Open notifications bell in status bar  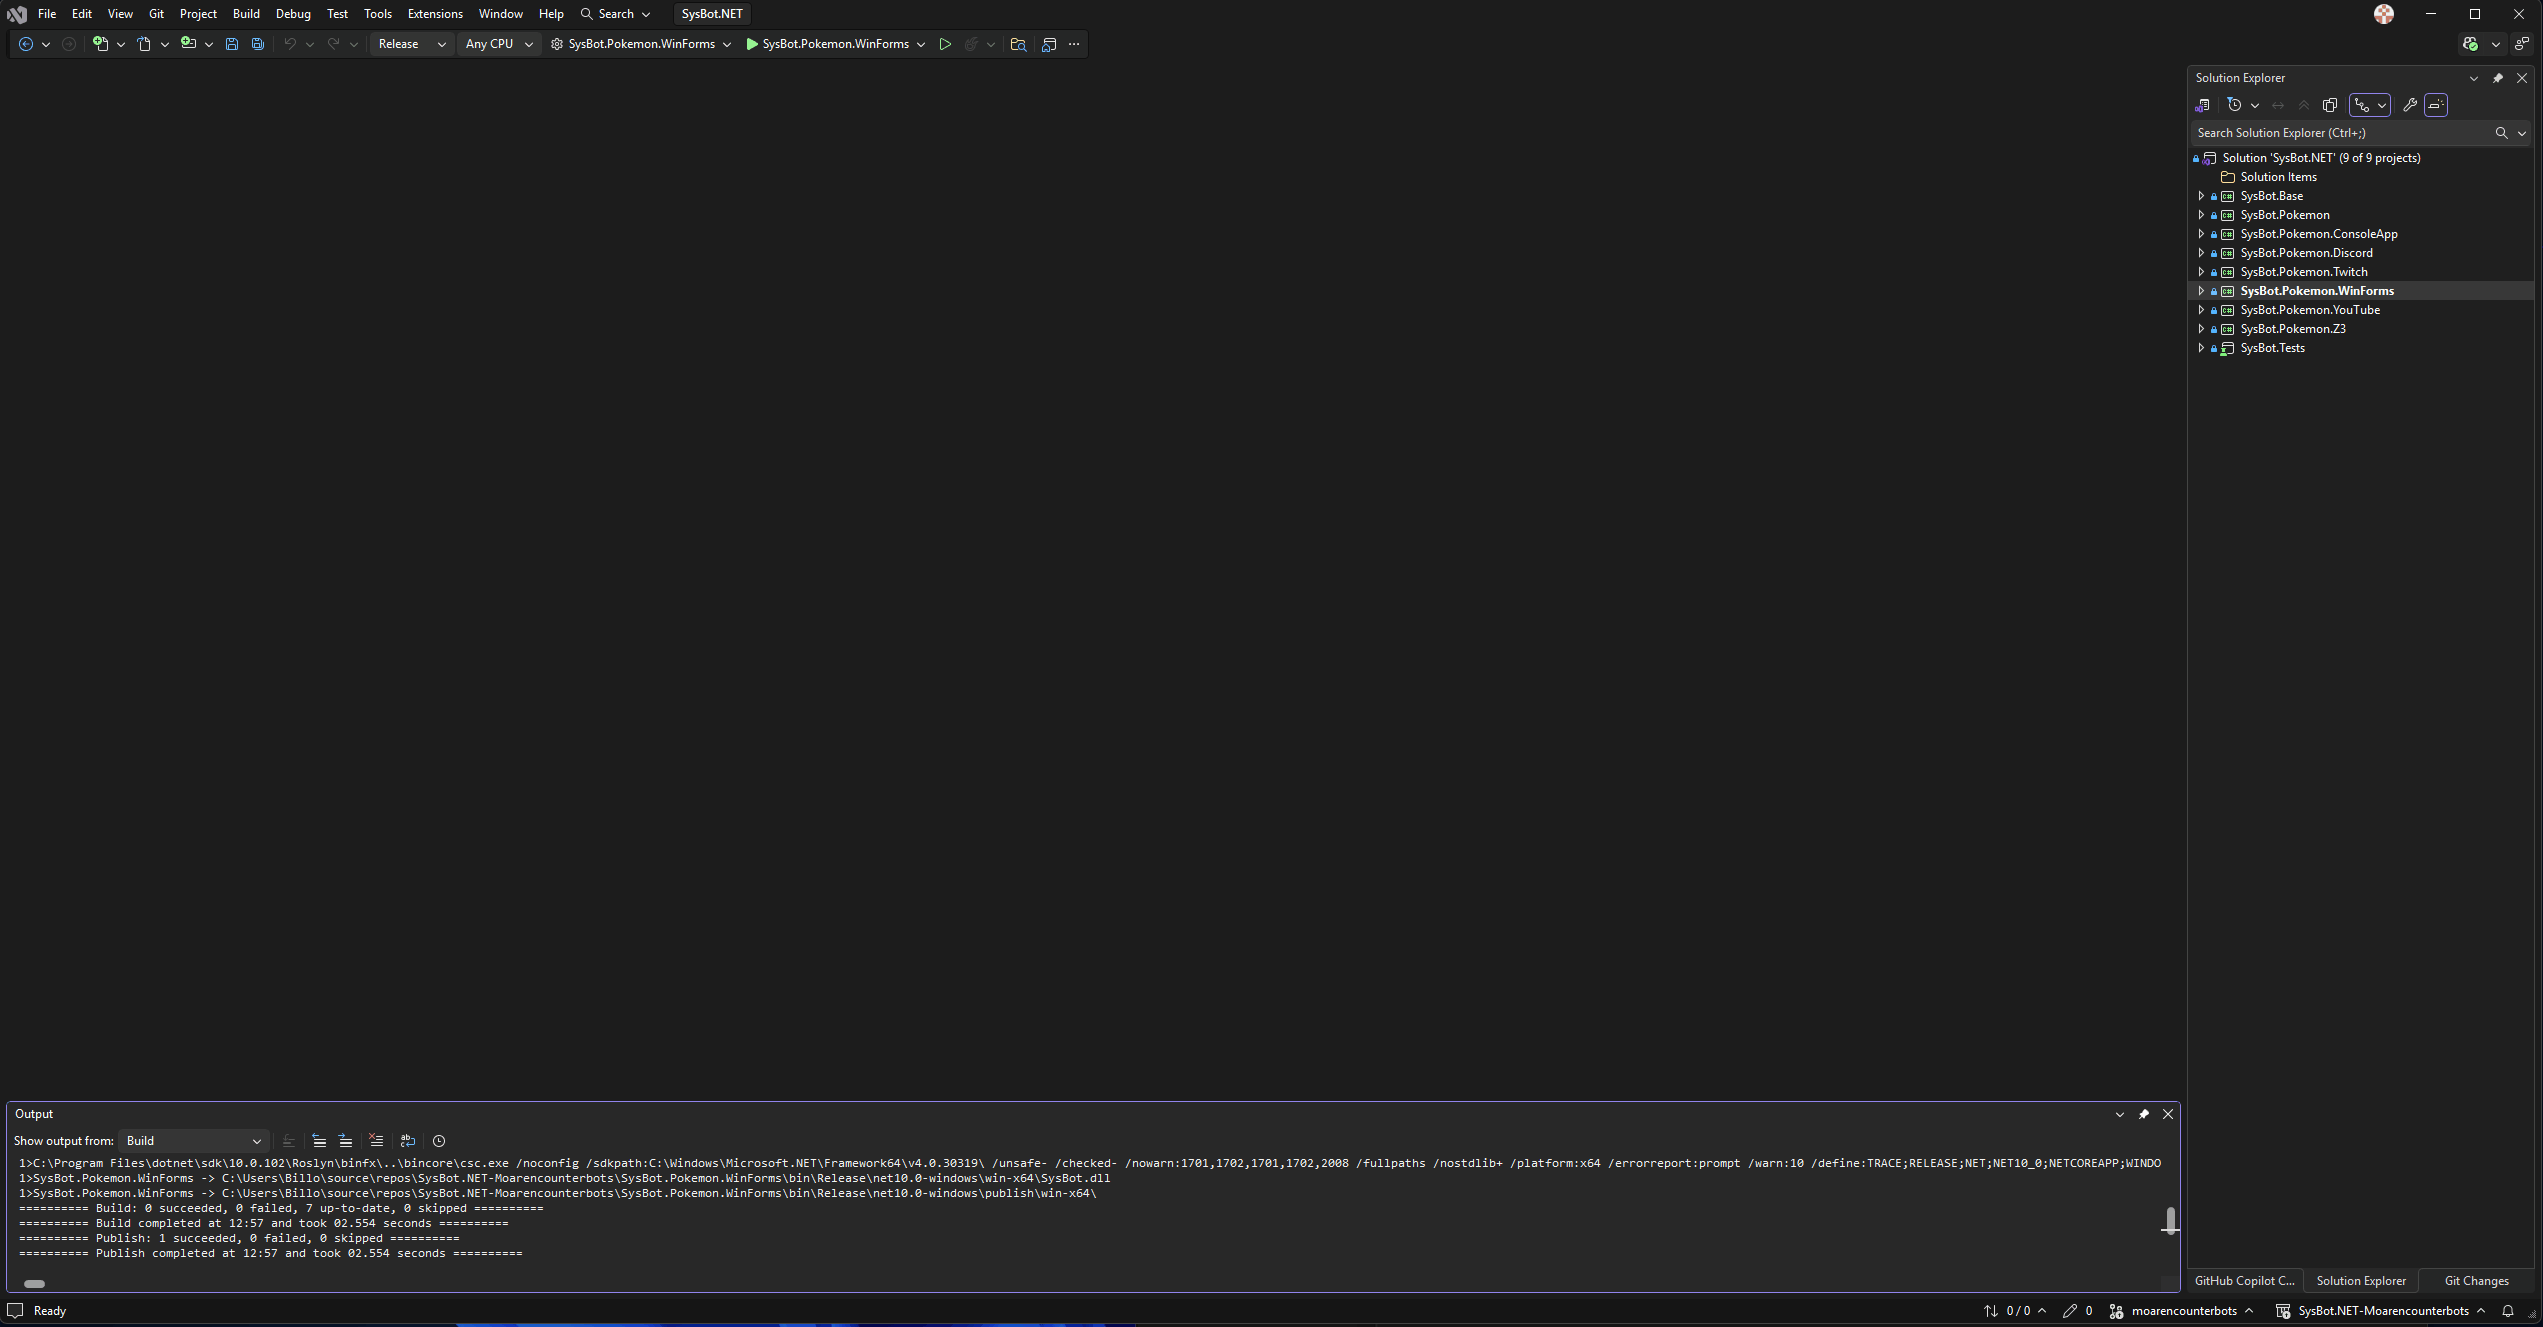point(2507,1311)
